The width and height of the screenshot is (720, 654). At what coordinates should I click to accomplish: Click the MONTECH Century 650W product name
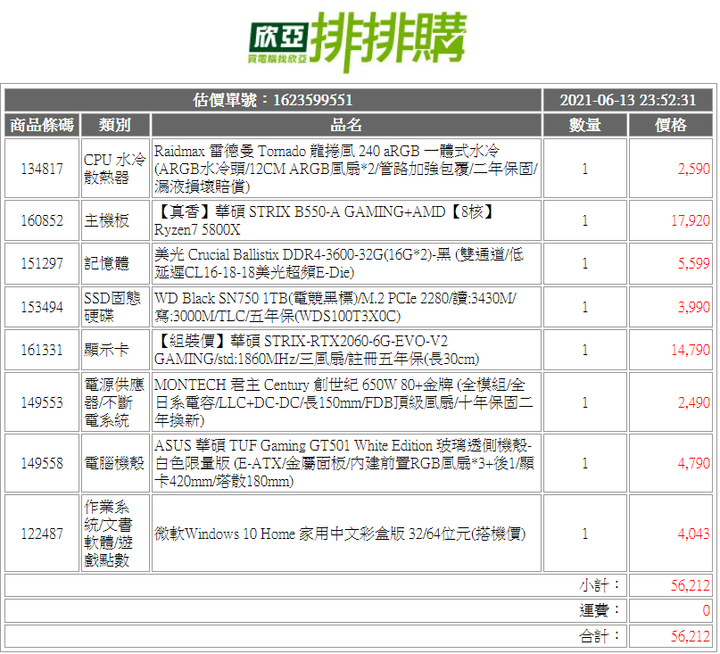pos(346,402)
